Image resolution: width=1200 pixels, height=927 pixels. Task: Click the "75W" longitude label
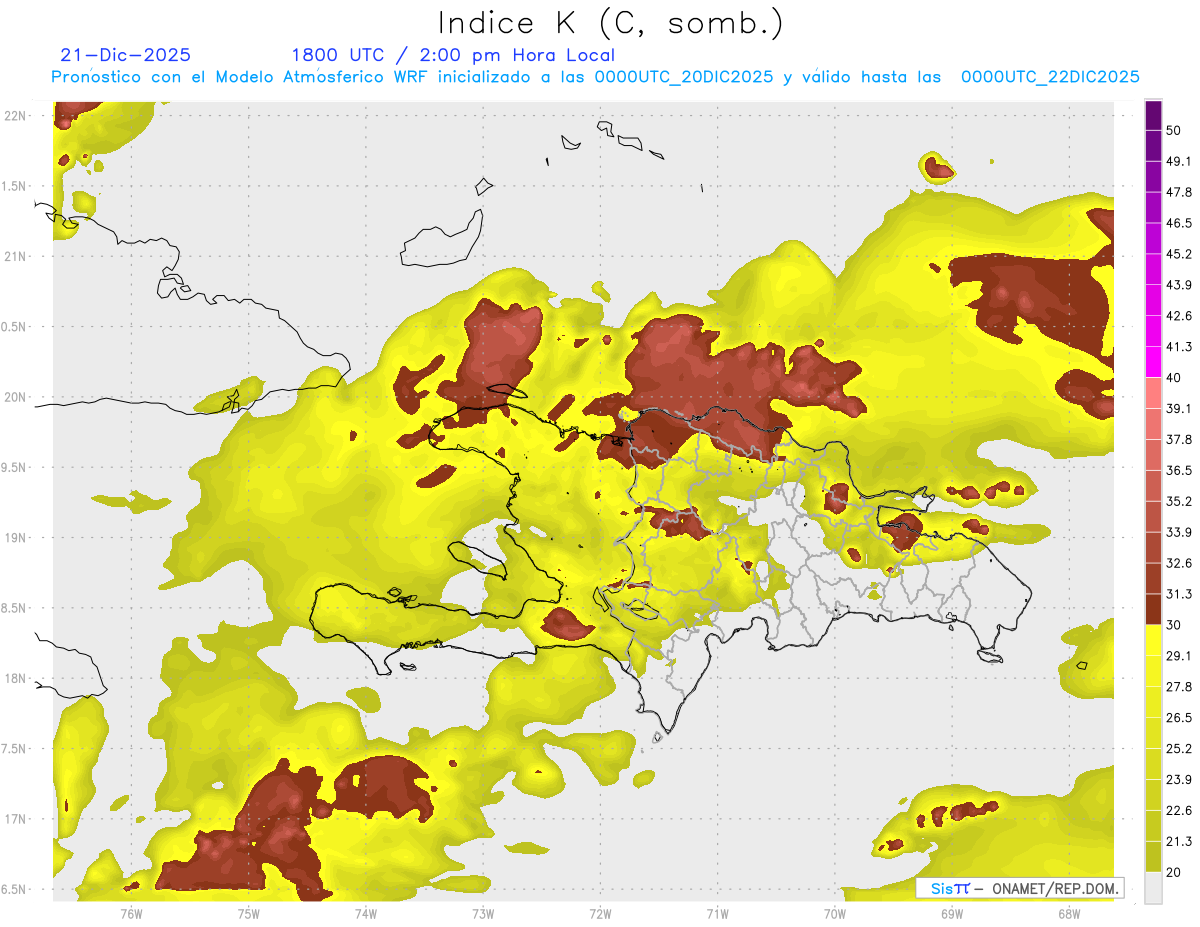pyautogui.click(x=248, y=913)
